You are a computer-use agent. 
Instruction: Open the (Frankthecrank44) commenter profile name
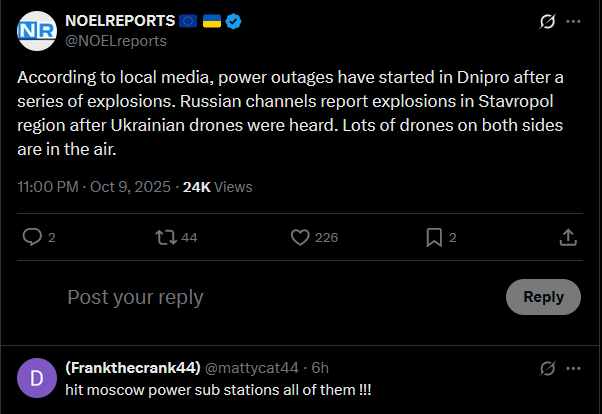(134, 367)
